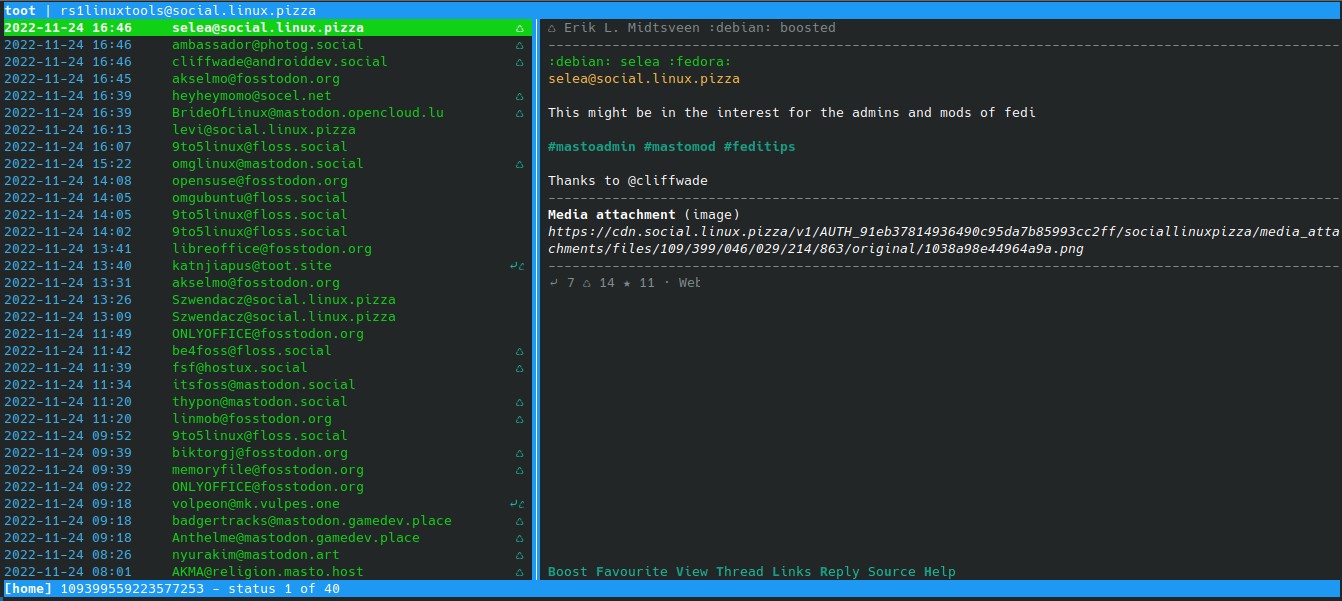Select itsfoss@mastodon.social toot
1342x601 pixels.
click(264, 385)
